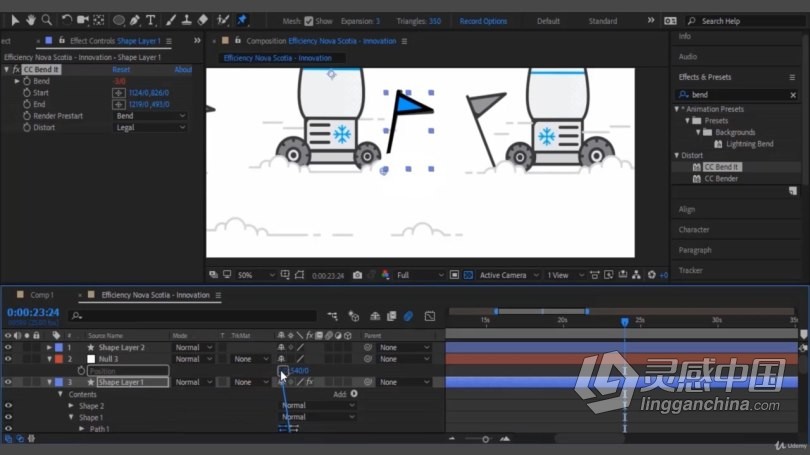Open the Composition panel tab
This screenshot has width=810, height=455.
coord(321,41)
